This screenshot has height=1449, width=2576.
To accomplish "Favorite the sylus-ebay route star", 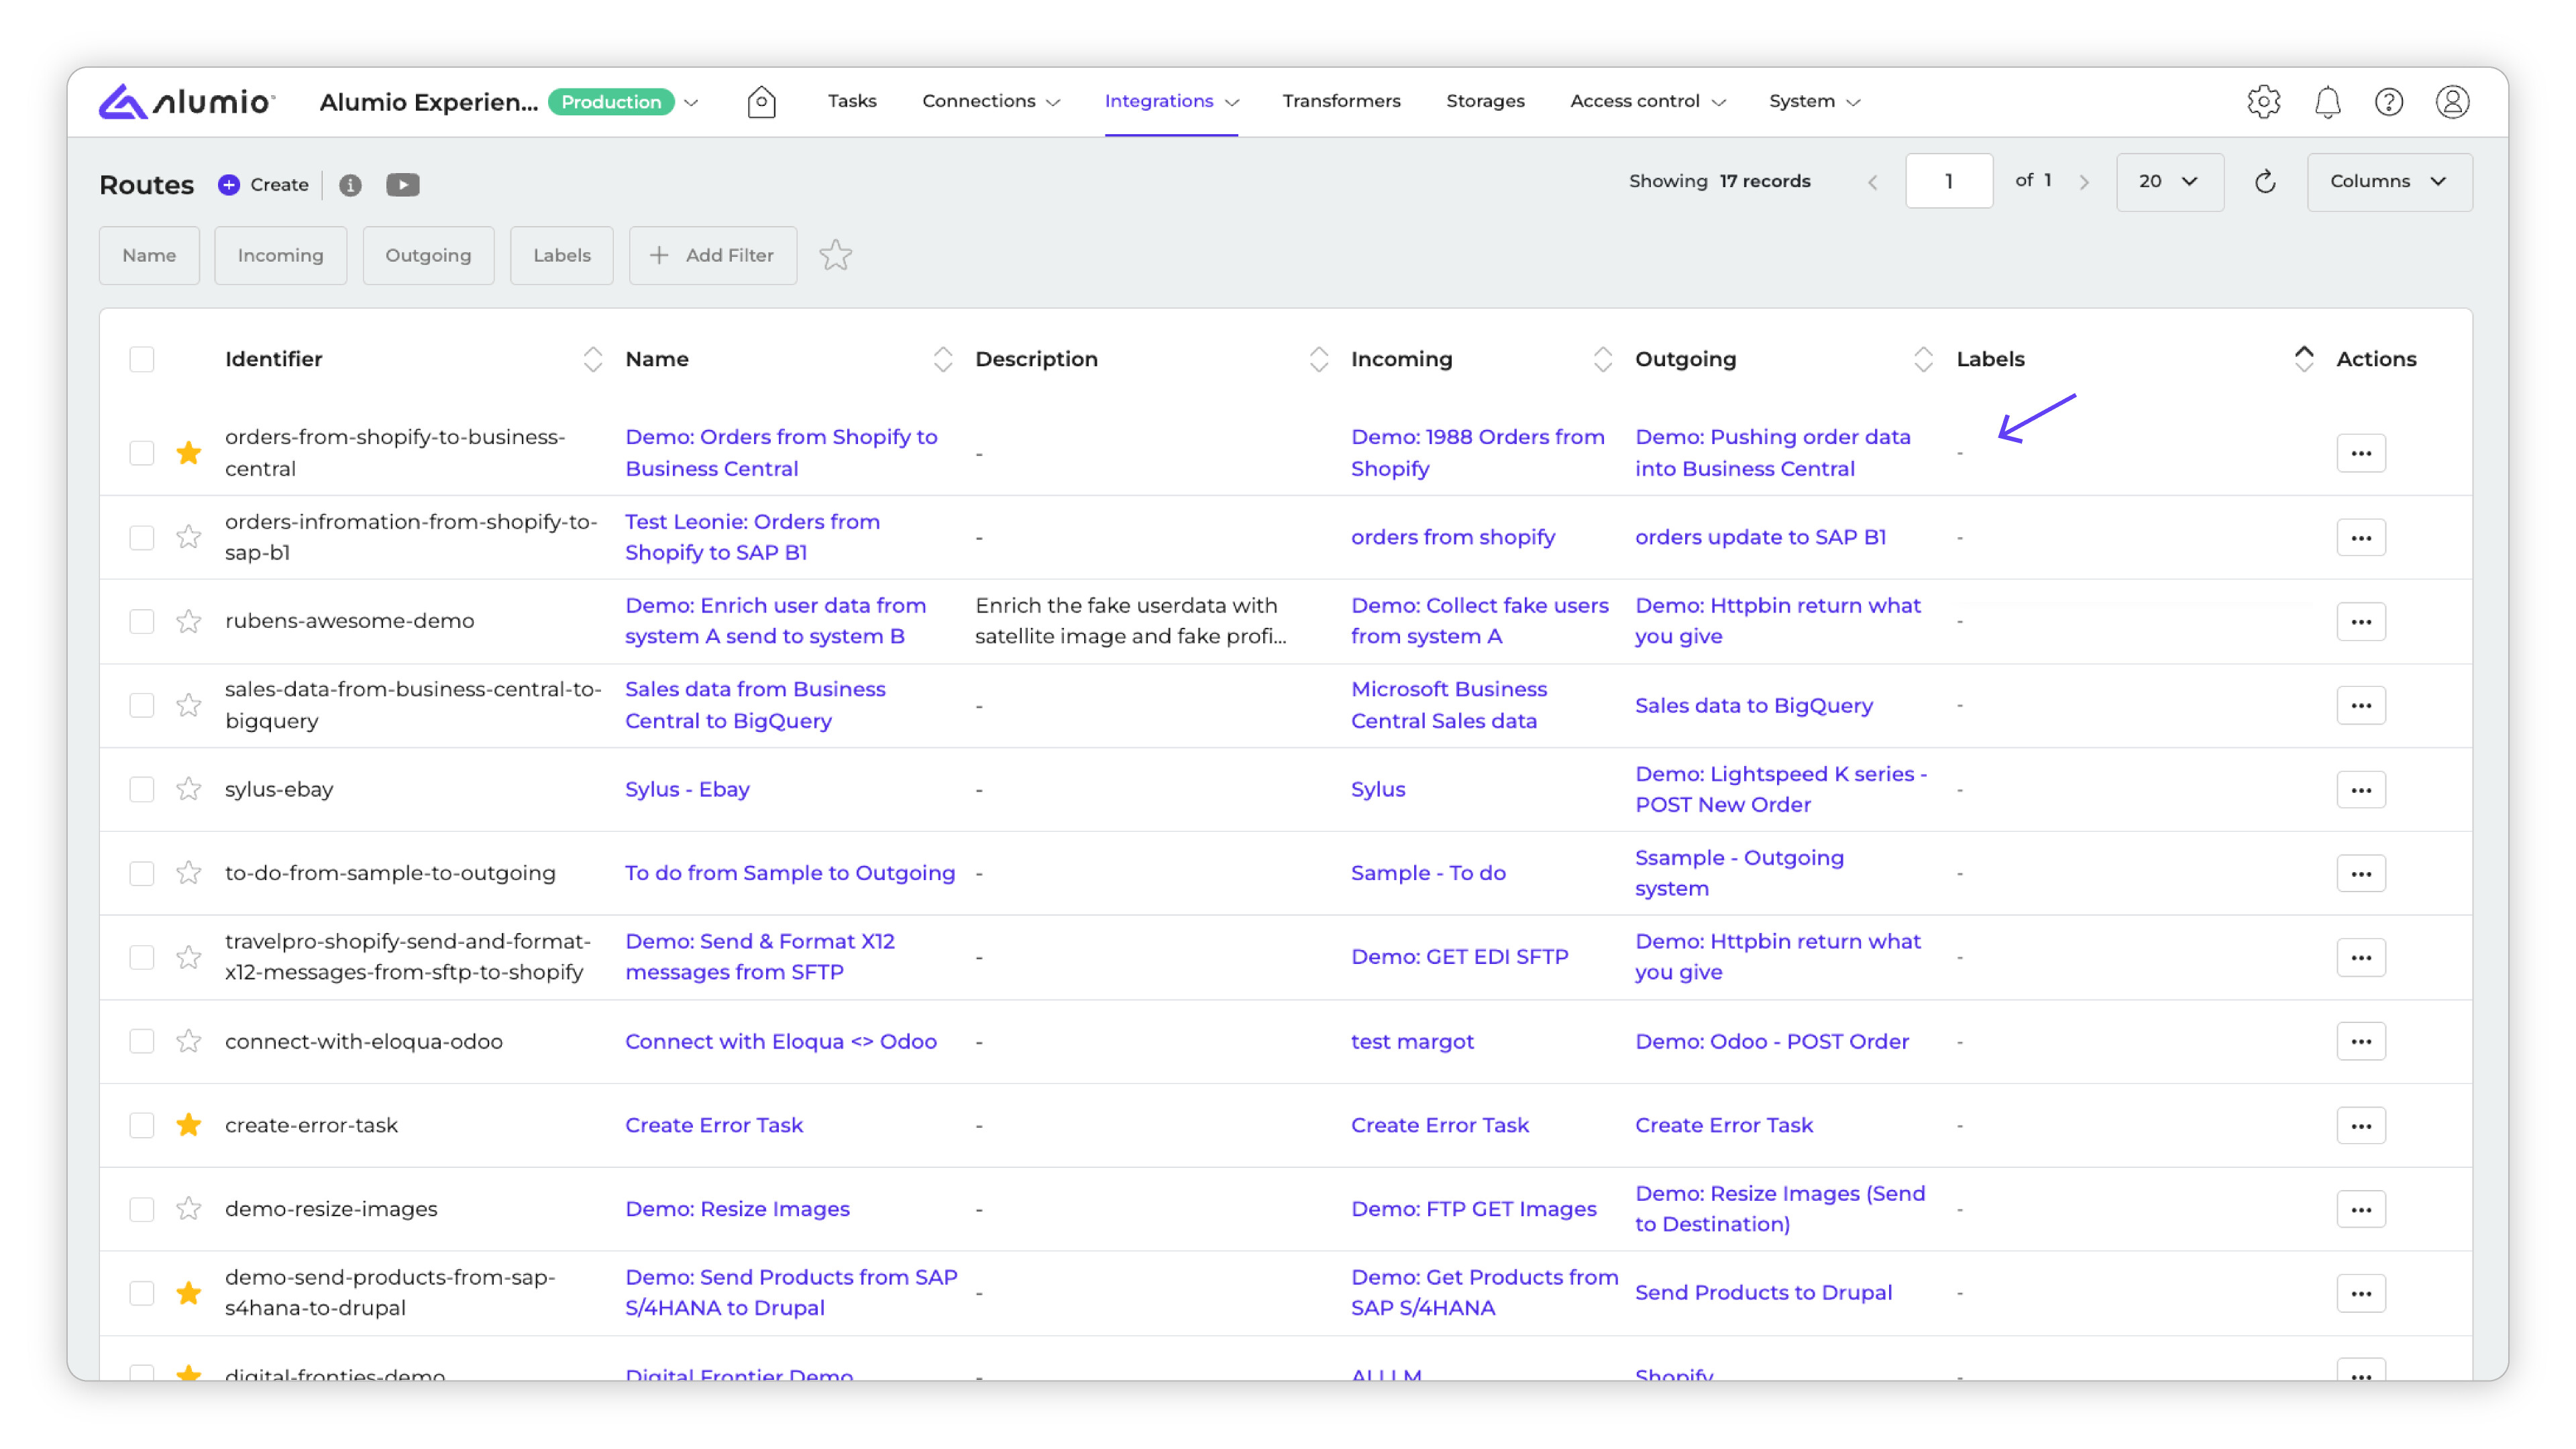I will (x=188, y=789).
